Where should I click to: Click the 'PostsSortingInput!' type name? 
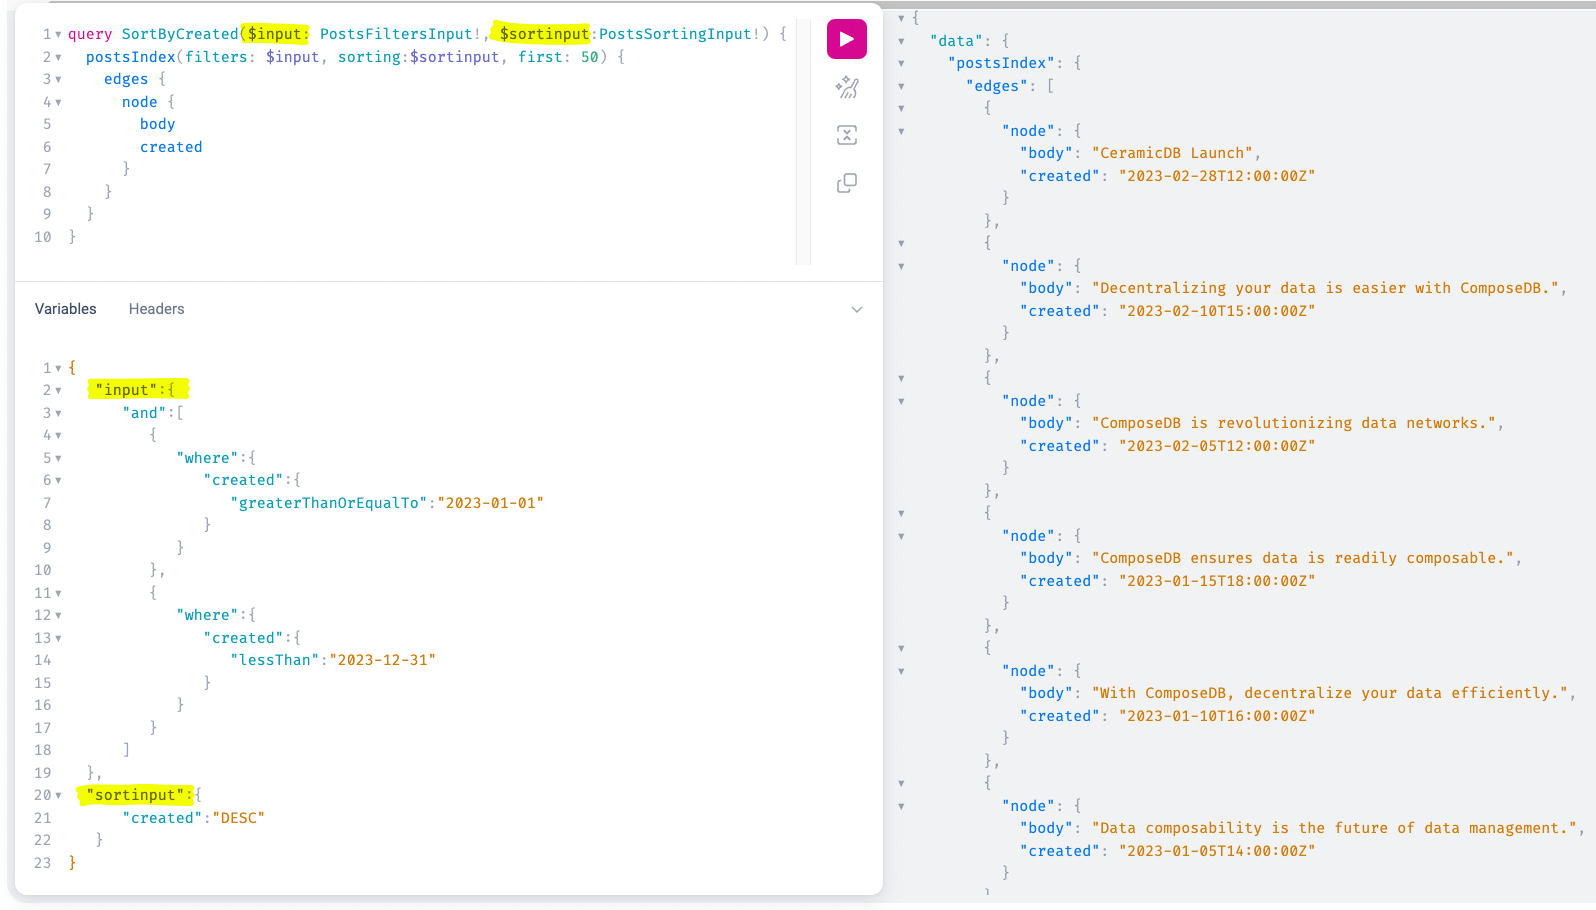[680, 34]
